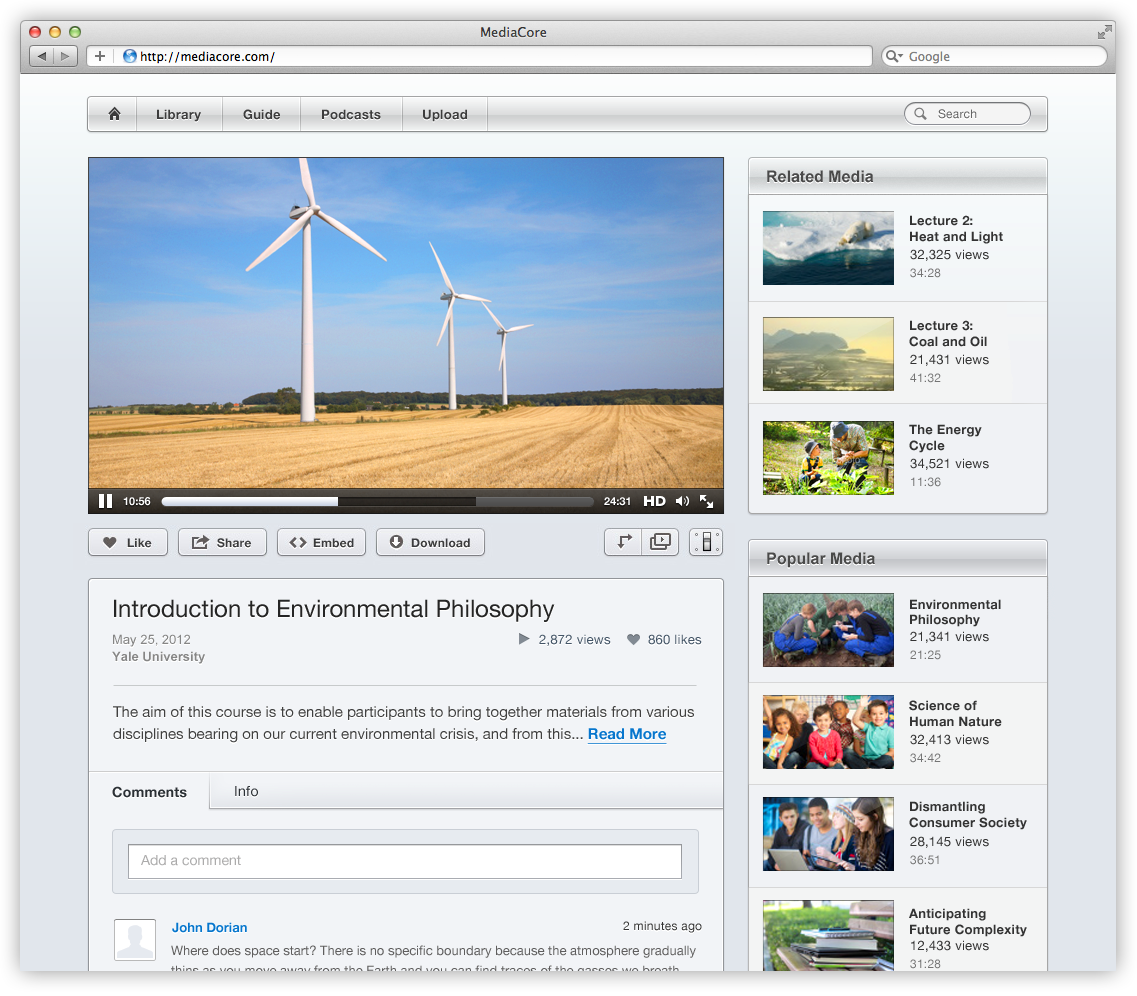Image resolution: width=1137 pixels, height=996 pixels.
Task: Mute the video volume
Action: (682, 501)
